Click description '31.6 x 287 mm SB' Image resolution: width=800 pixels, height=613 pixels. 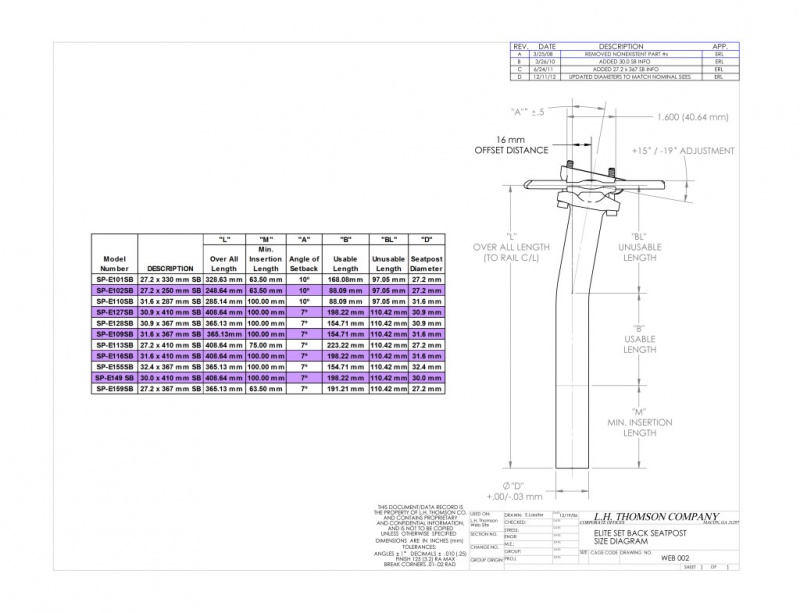(x=170, y=302)
